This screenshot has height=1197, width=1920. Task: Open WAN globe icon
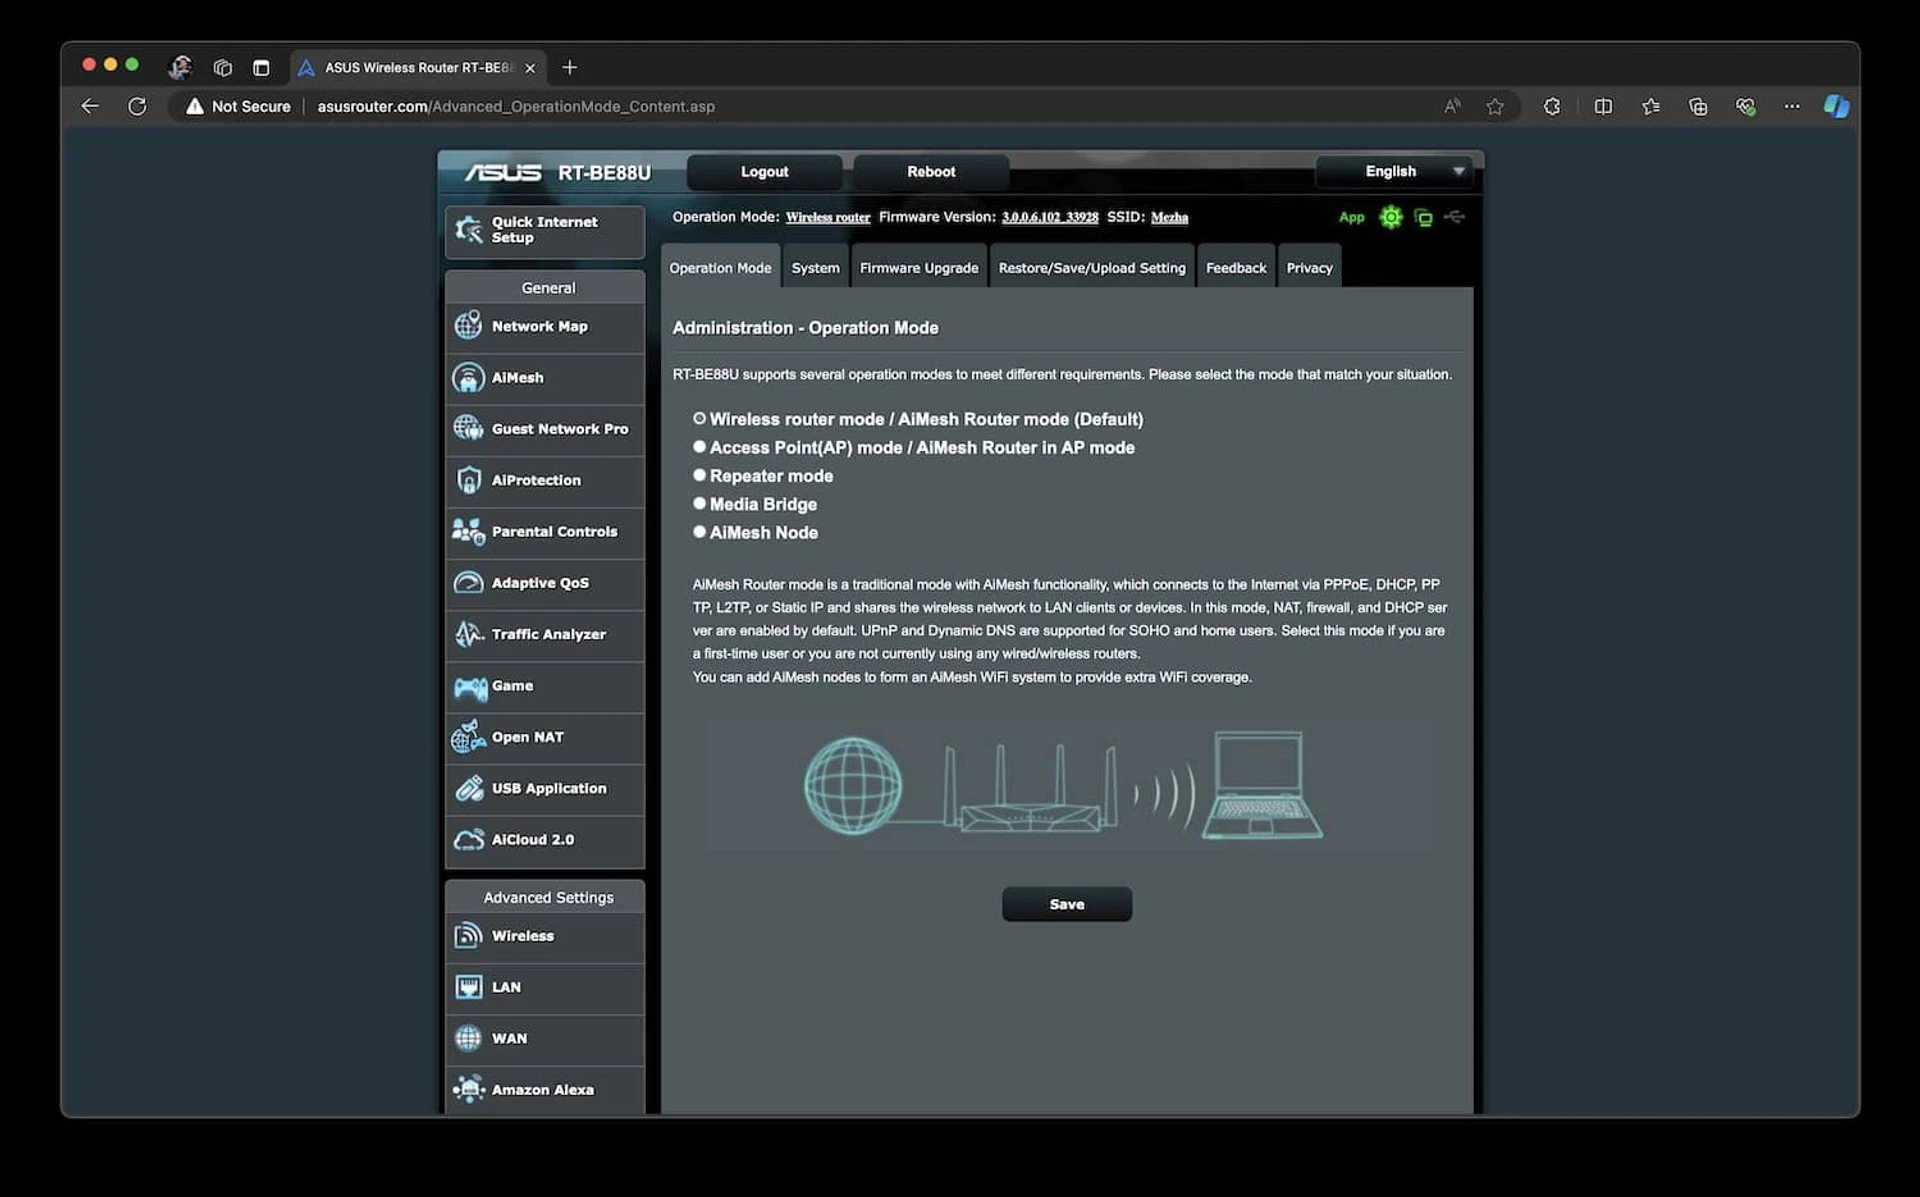(x=468, y=1038)
